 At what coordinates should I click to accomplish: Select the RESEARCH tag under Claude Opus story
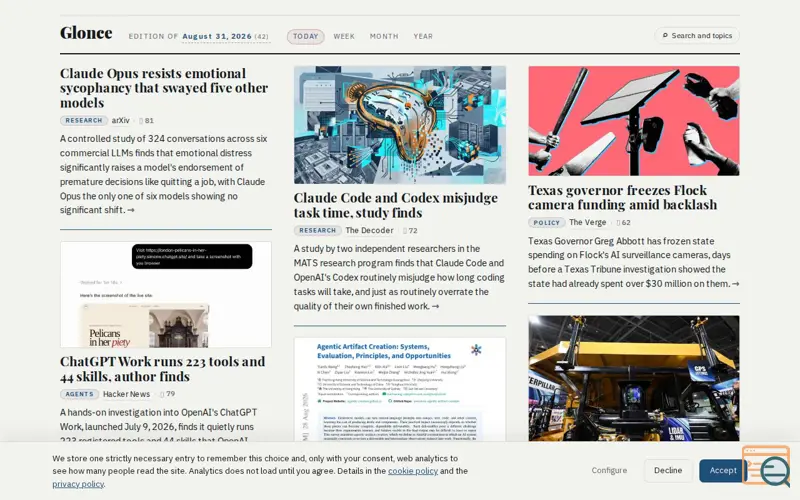(x=84, y=120)
